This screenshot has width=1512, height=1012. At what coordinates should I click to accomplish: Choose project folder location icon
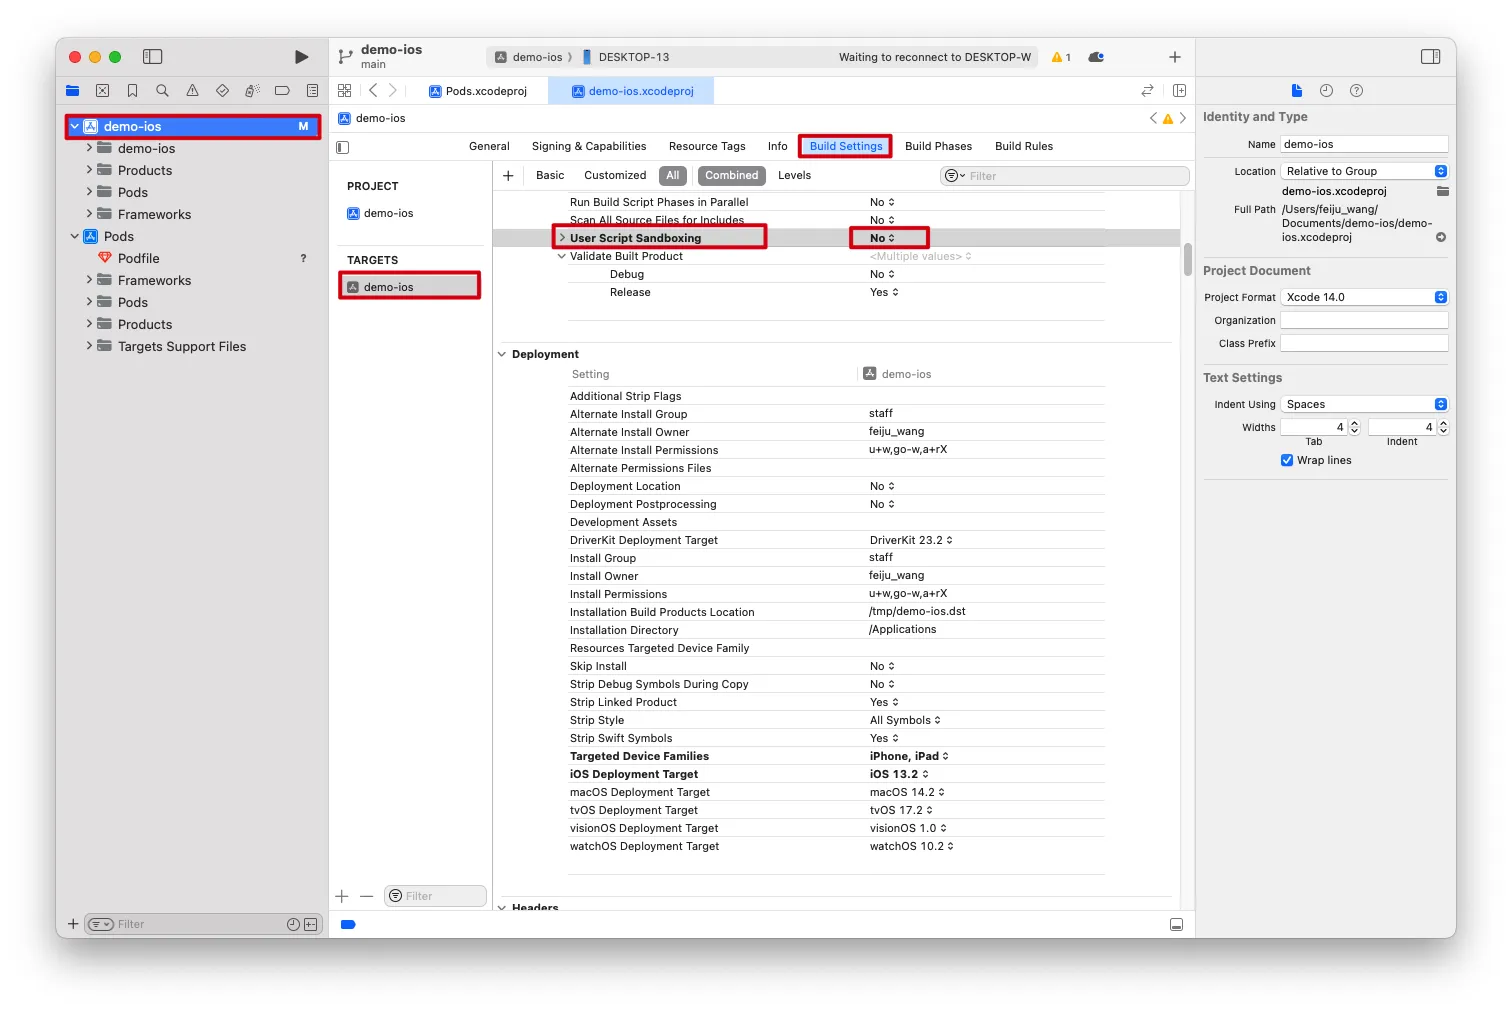[x=1442, y=191]
